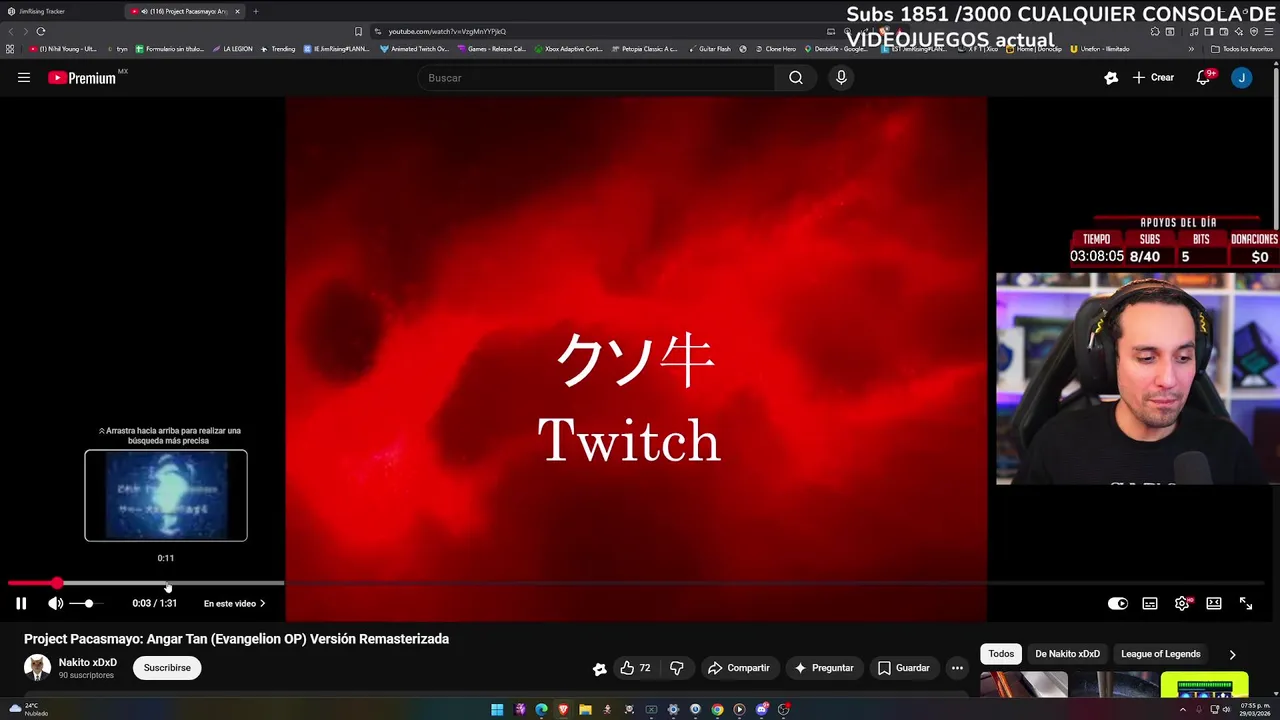Click the address bar URL

coord(447,31)
